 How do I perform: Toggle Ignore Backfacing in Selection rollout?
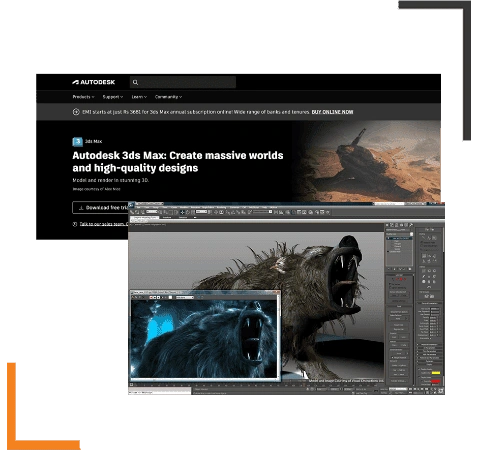(x=390, y=287)
